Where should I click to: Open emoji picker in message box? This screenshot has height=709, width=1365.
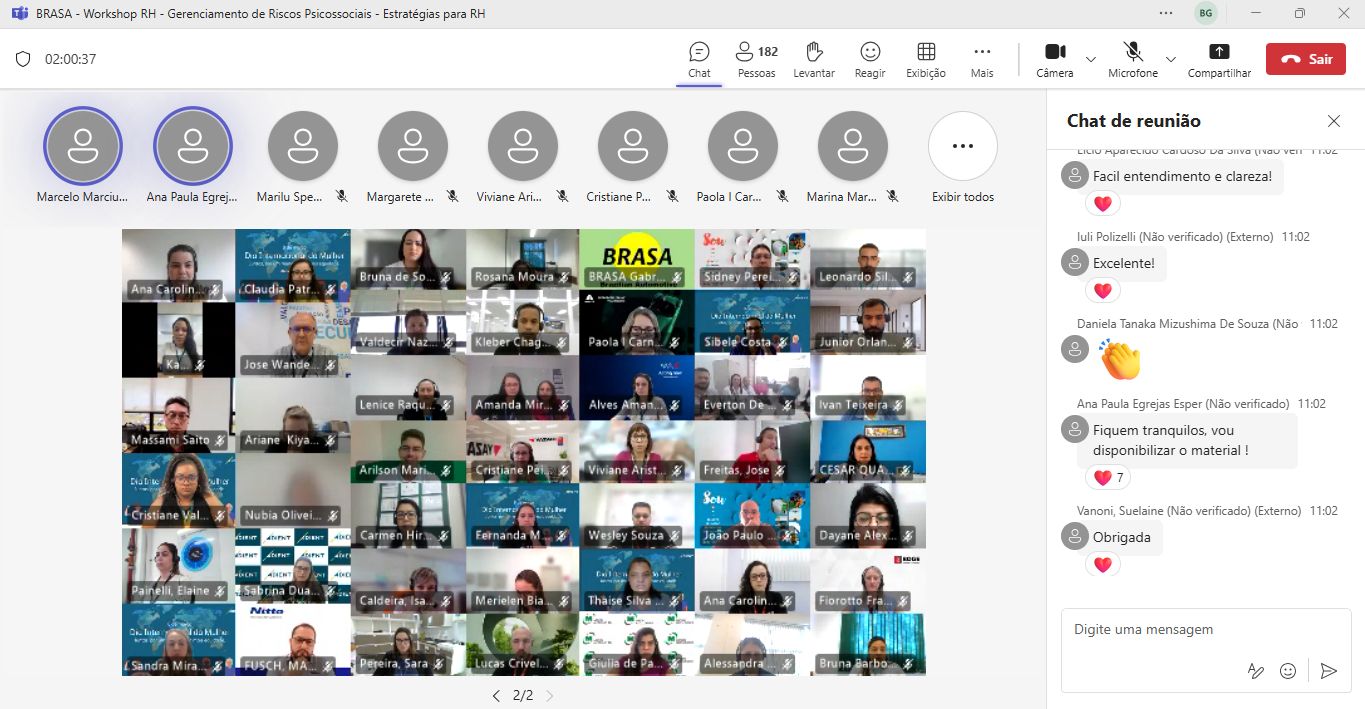coord(1288,671)
